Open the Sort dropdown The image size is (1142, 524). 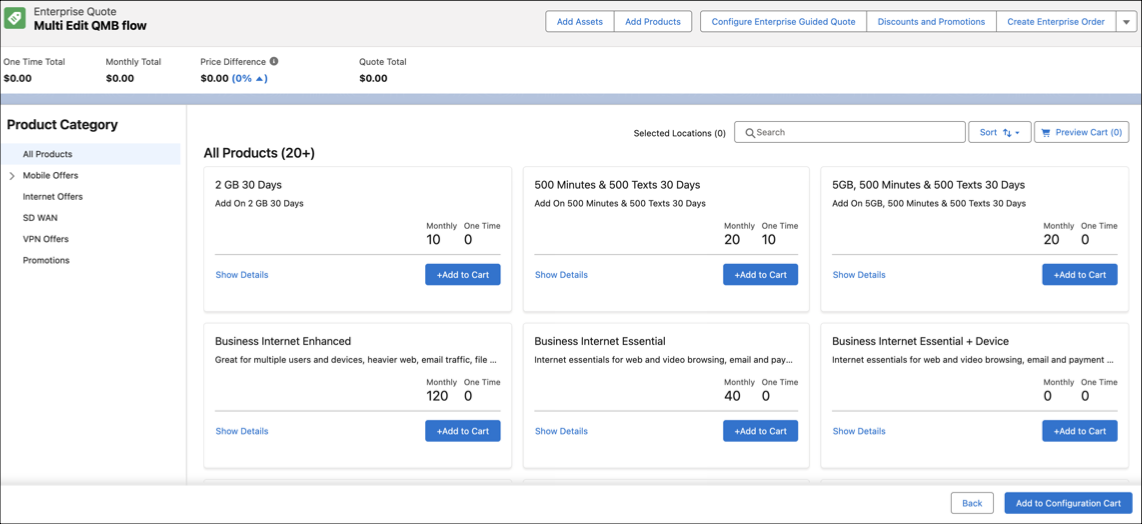[999, 133]
